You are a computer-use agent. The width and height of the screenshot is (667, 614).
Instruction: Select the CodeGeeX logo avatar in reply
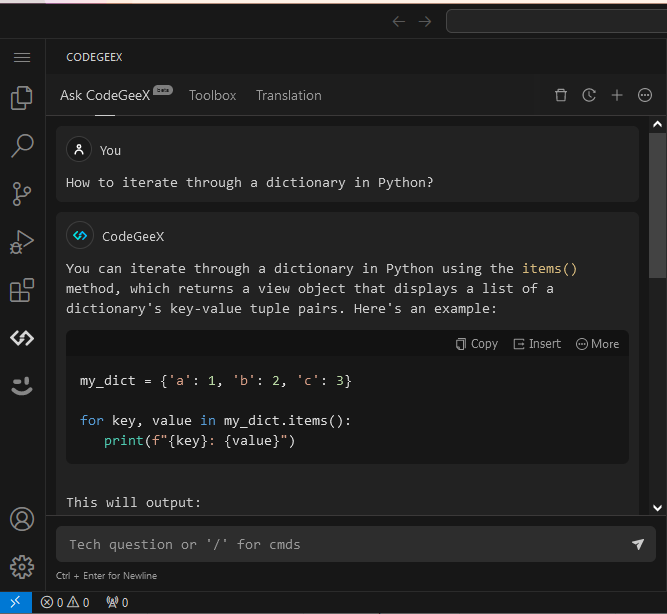point(80,235)
